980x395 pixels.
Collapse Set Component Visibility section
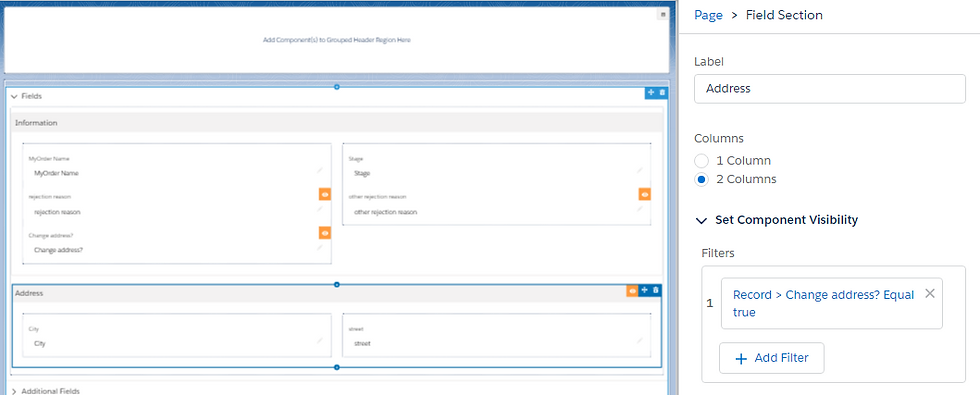[701, 220]
